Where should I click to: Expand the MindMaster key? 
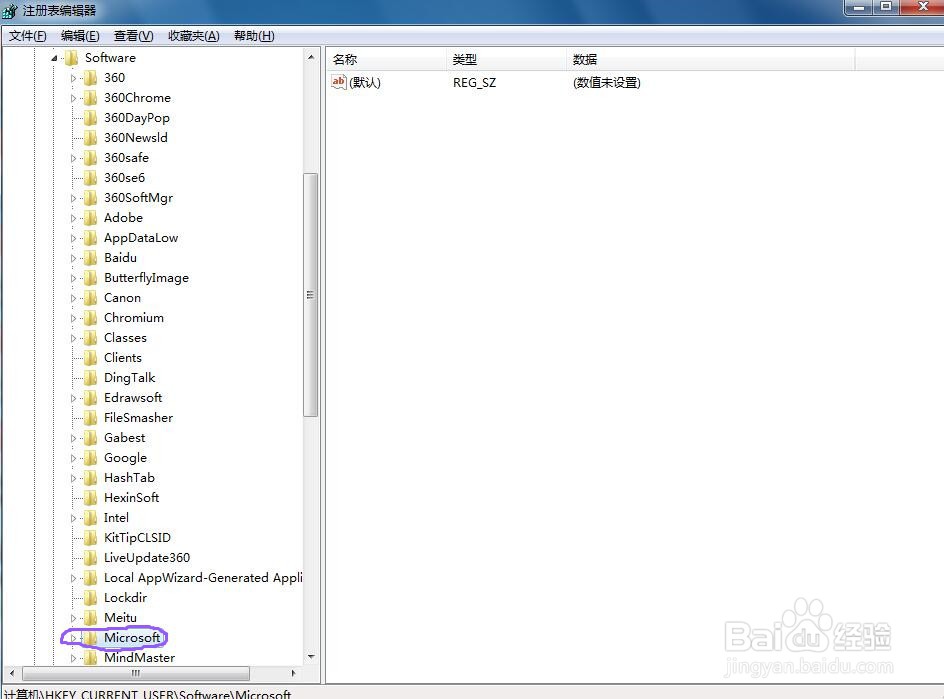pyautogui.click(x=73, y=658)
